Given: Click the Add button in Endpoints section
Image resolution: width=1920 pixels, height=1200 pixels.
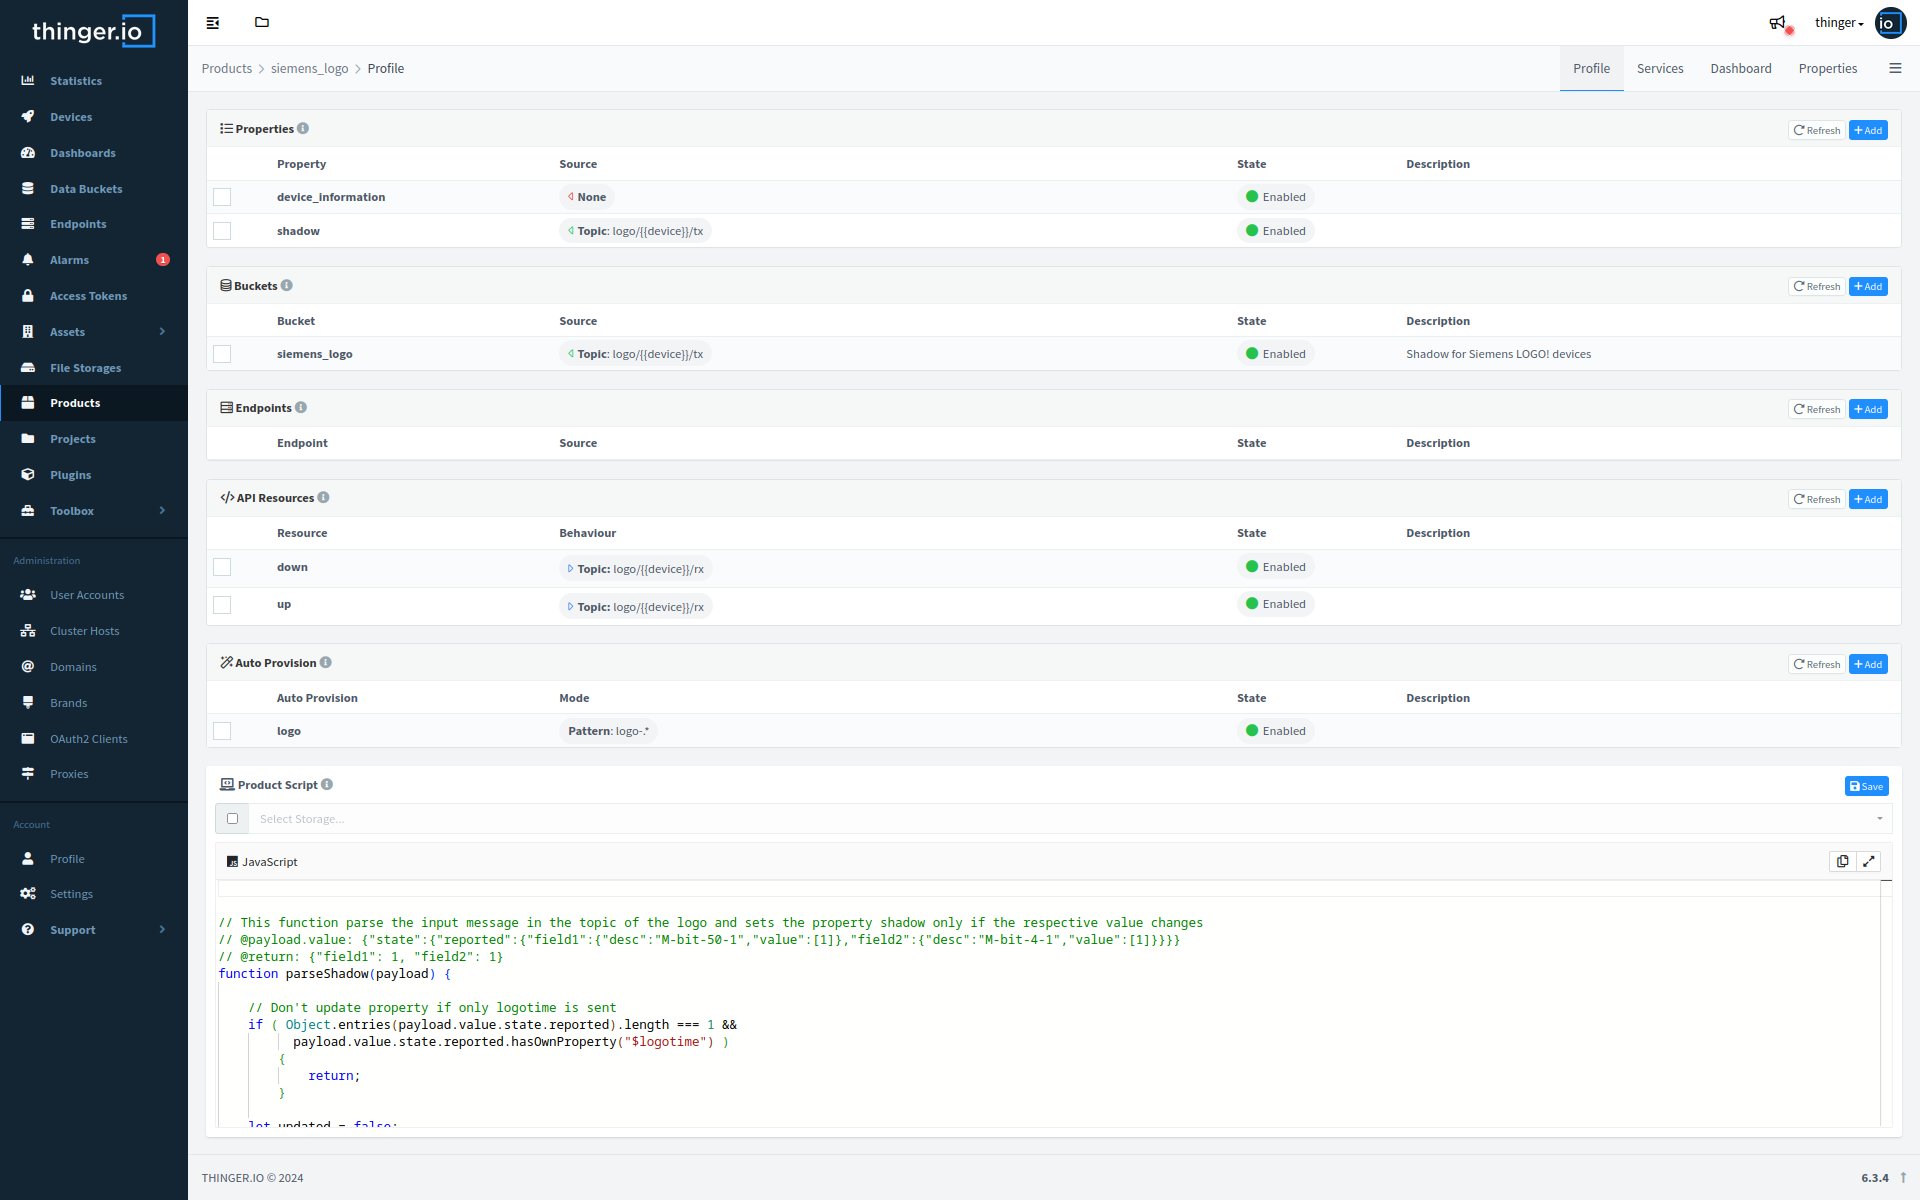Looking at the screenshot, I should click(x=1868, y=409).
